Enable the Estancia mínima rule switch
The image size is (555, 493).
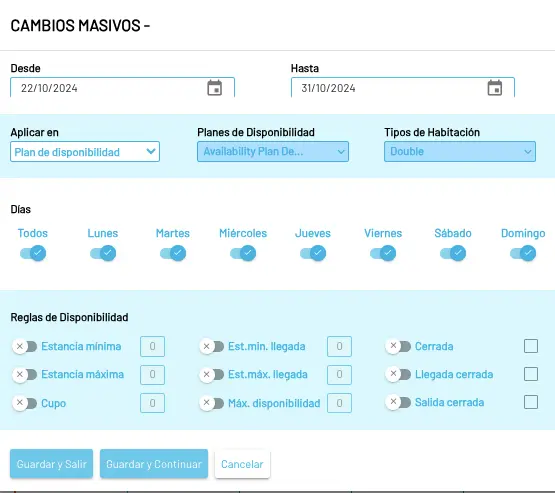24,346
